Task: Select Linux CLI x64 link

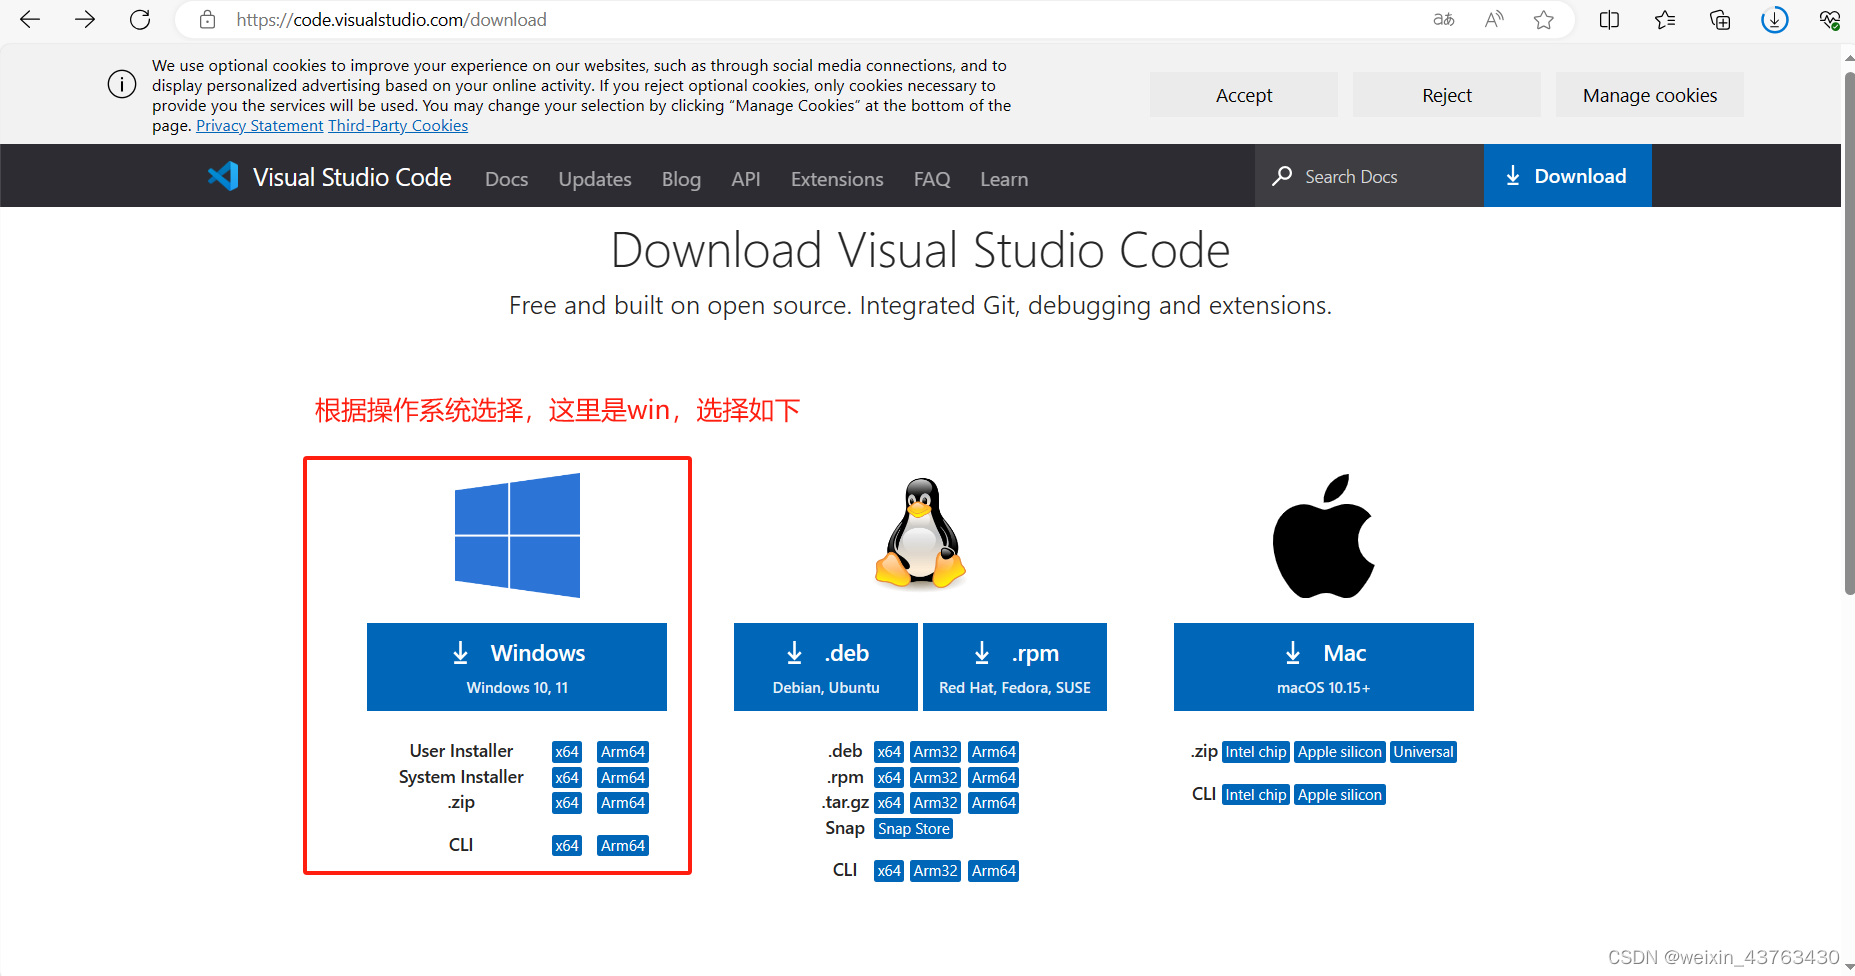Action: click(889, 871)
